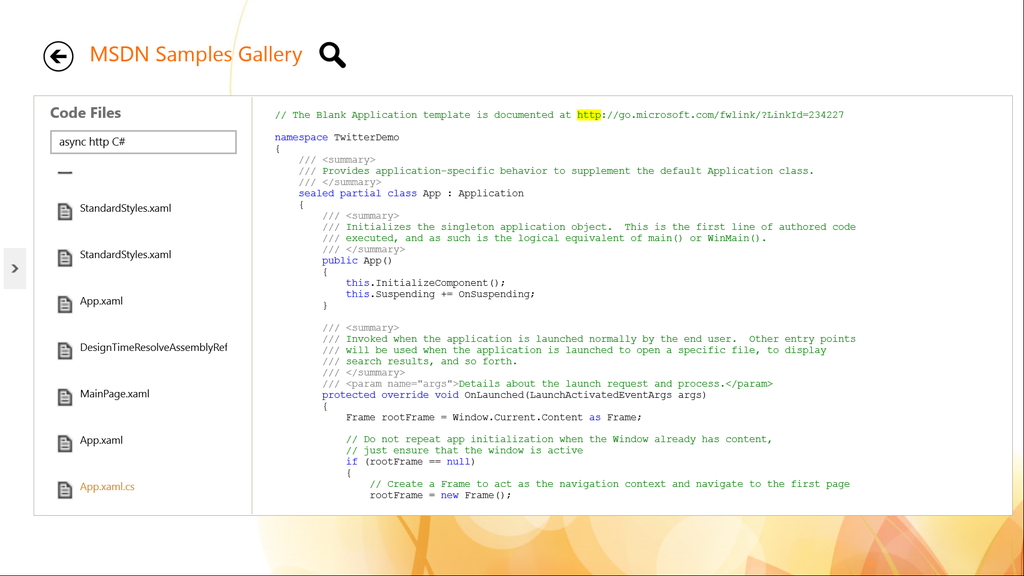Select first App.xaml in Code Files
Image resolution: width=1024 pixels, height=576 pixels.
click(101, 301)
